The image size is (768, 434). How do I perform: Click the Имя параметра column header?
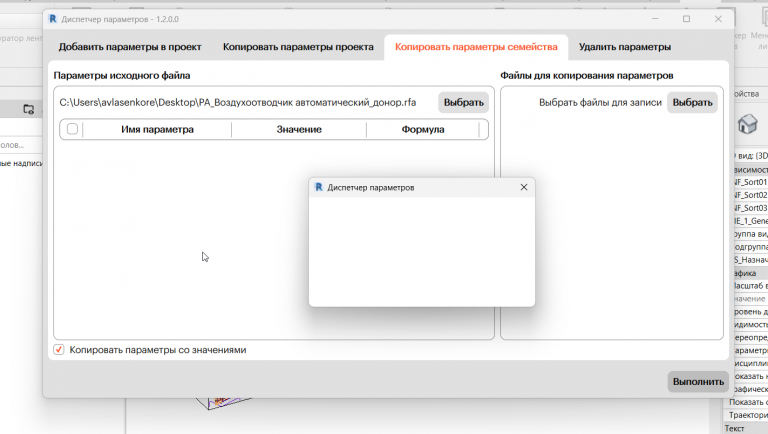tap(157, 129)
